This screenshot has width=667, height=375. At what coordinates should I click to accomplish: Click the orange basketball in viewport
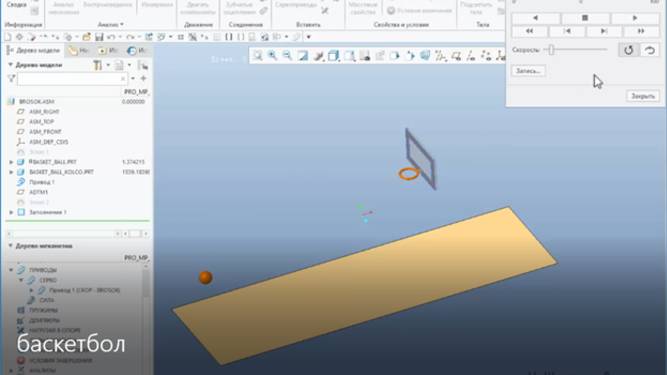205,277
